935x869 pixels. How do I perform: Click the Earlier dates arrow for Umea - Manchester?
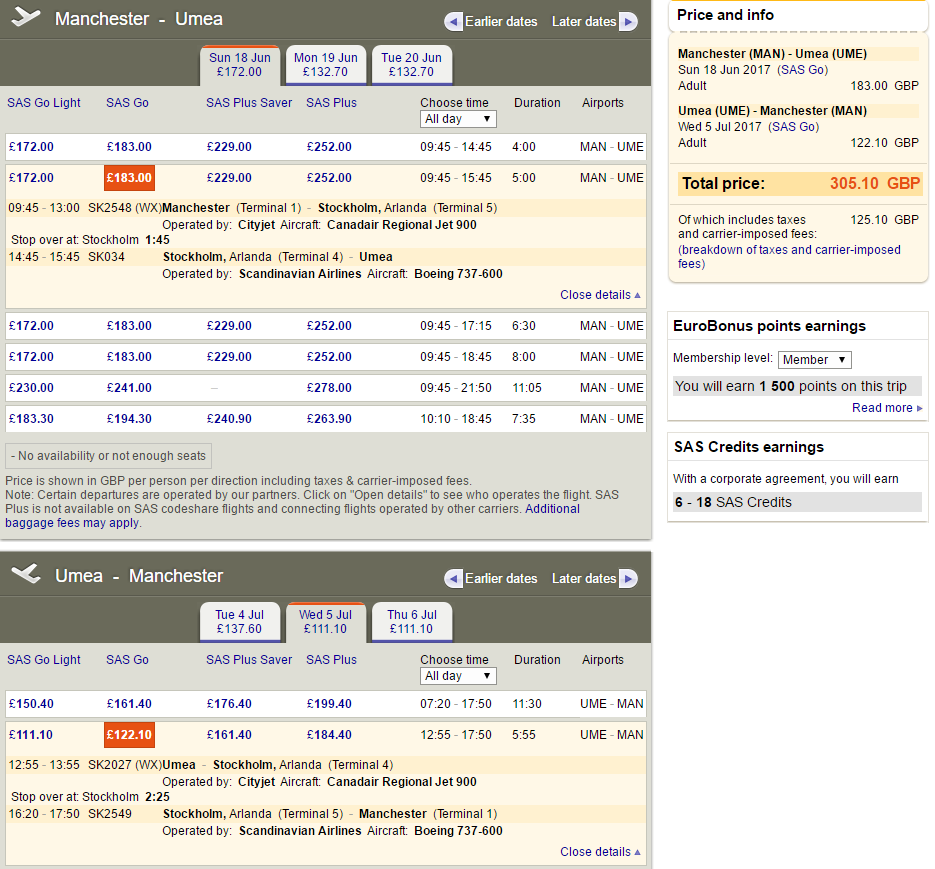(453, 579)
